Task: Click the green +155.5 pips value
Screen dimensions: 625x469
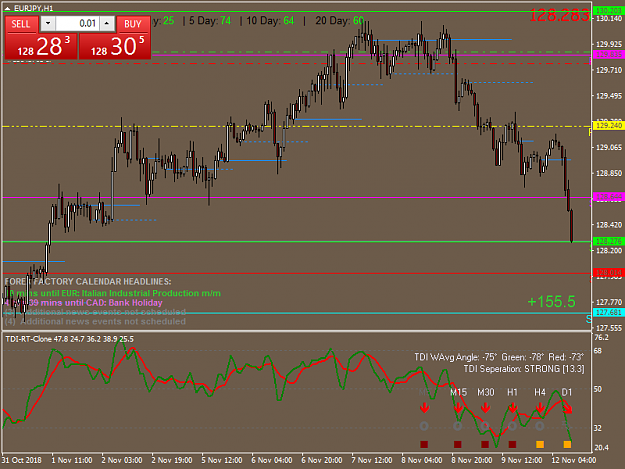Action: coord(552,302)
